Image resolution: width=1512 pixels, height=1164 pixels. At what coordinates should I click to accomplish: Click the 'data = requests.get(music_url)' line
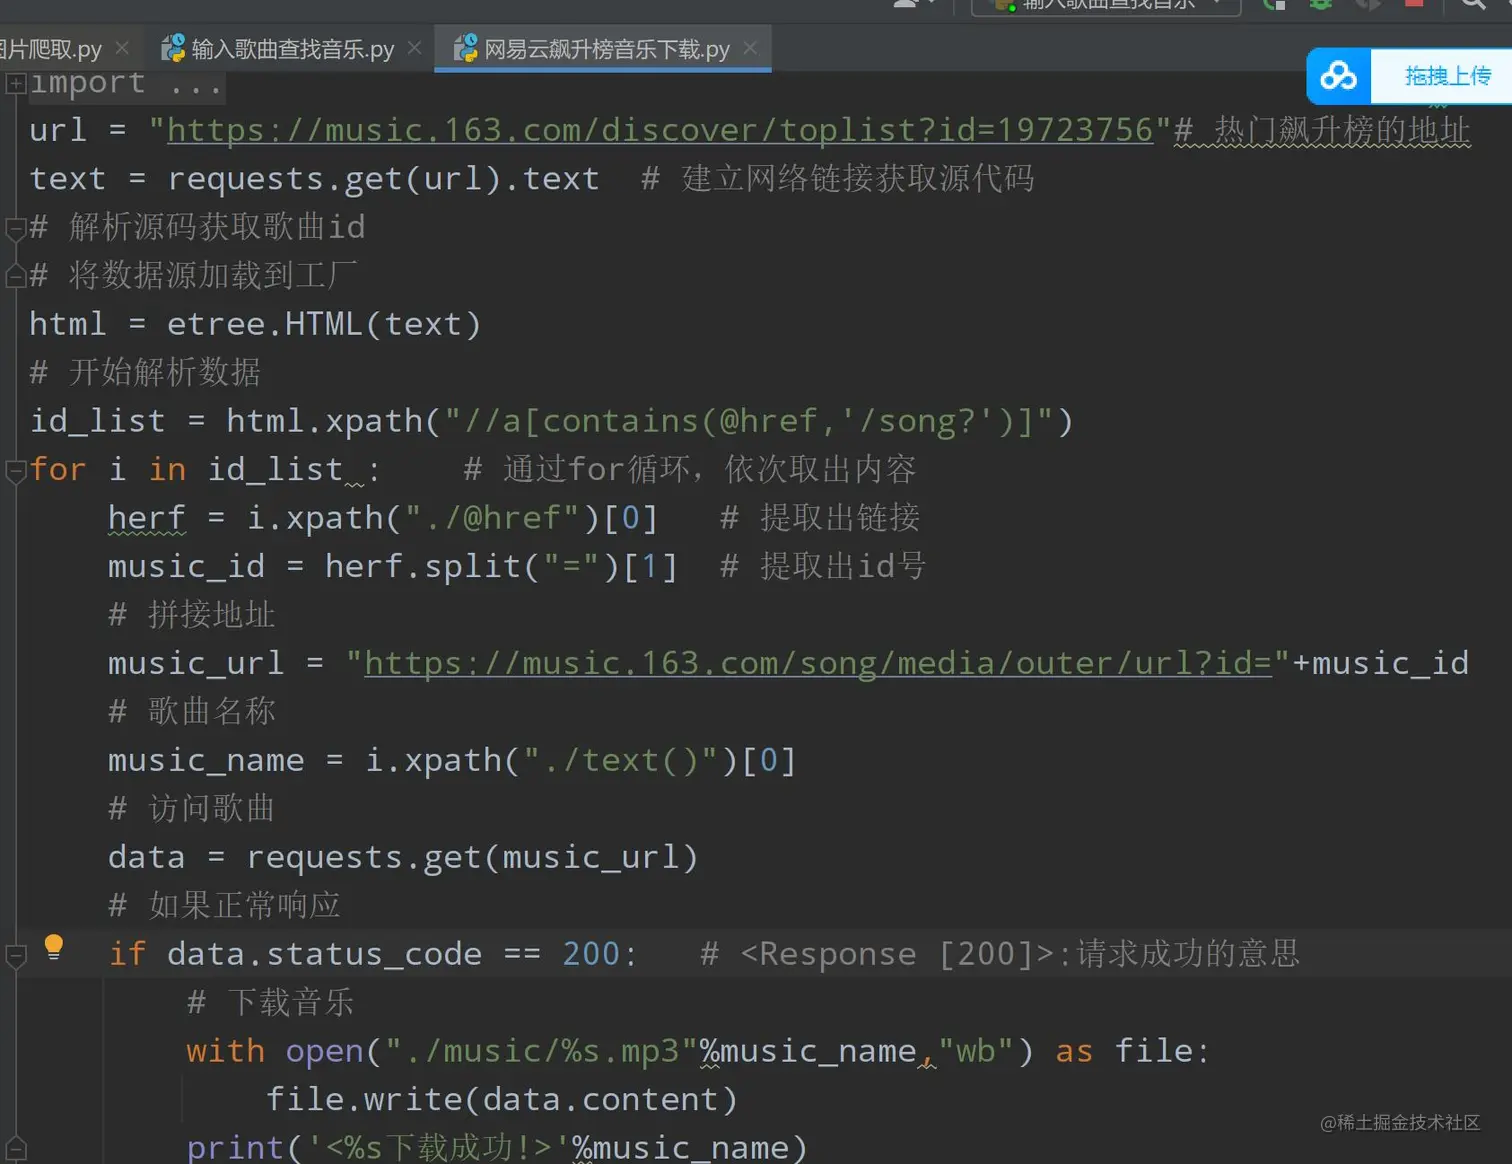403,858
